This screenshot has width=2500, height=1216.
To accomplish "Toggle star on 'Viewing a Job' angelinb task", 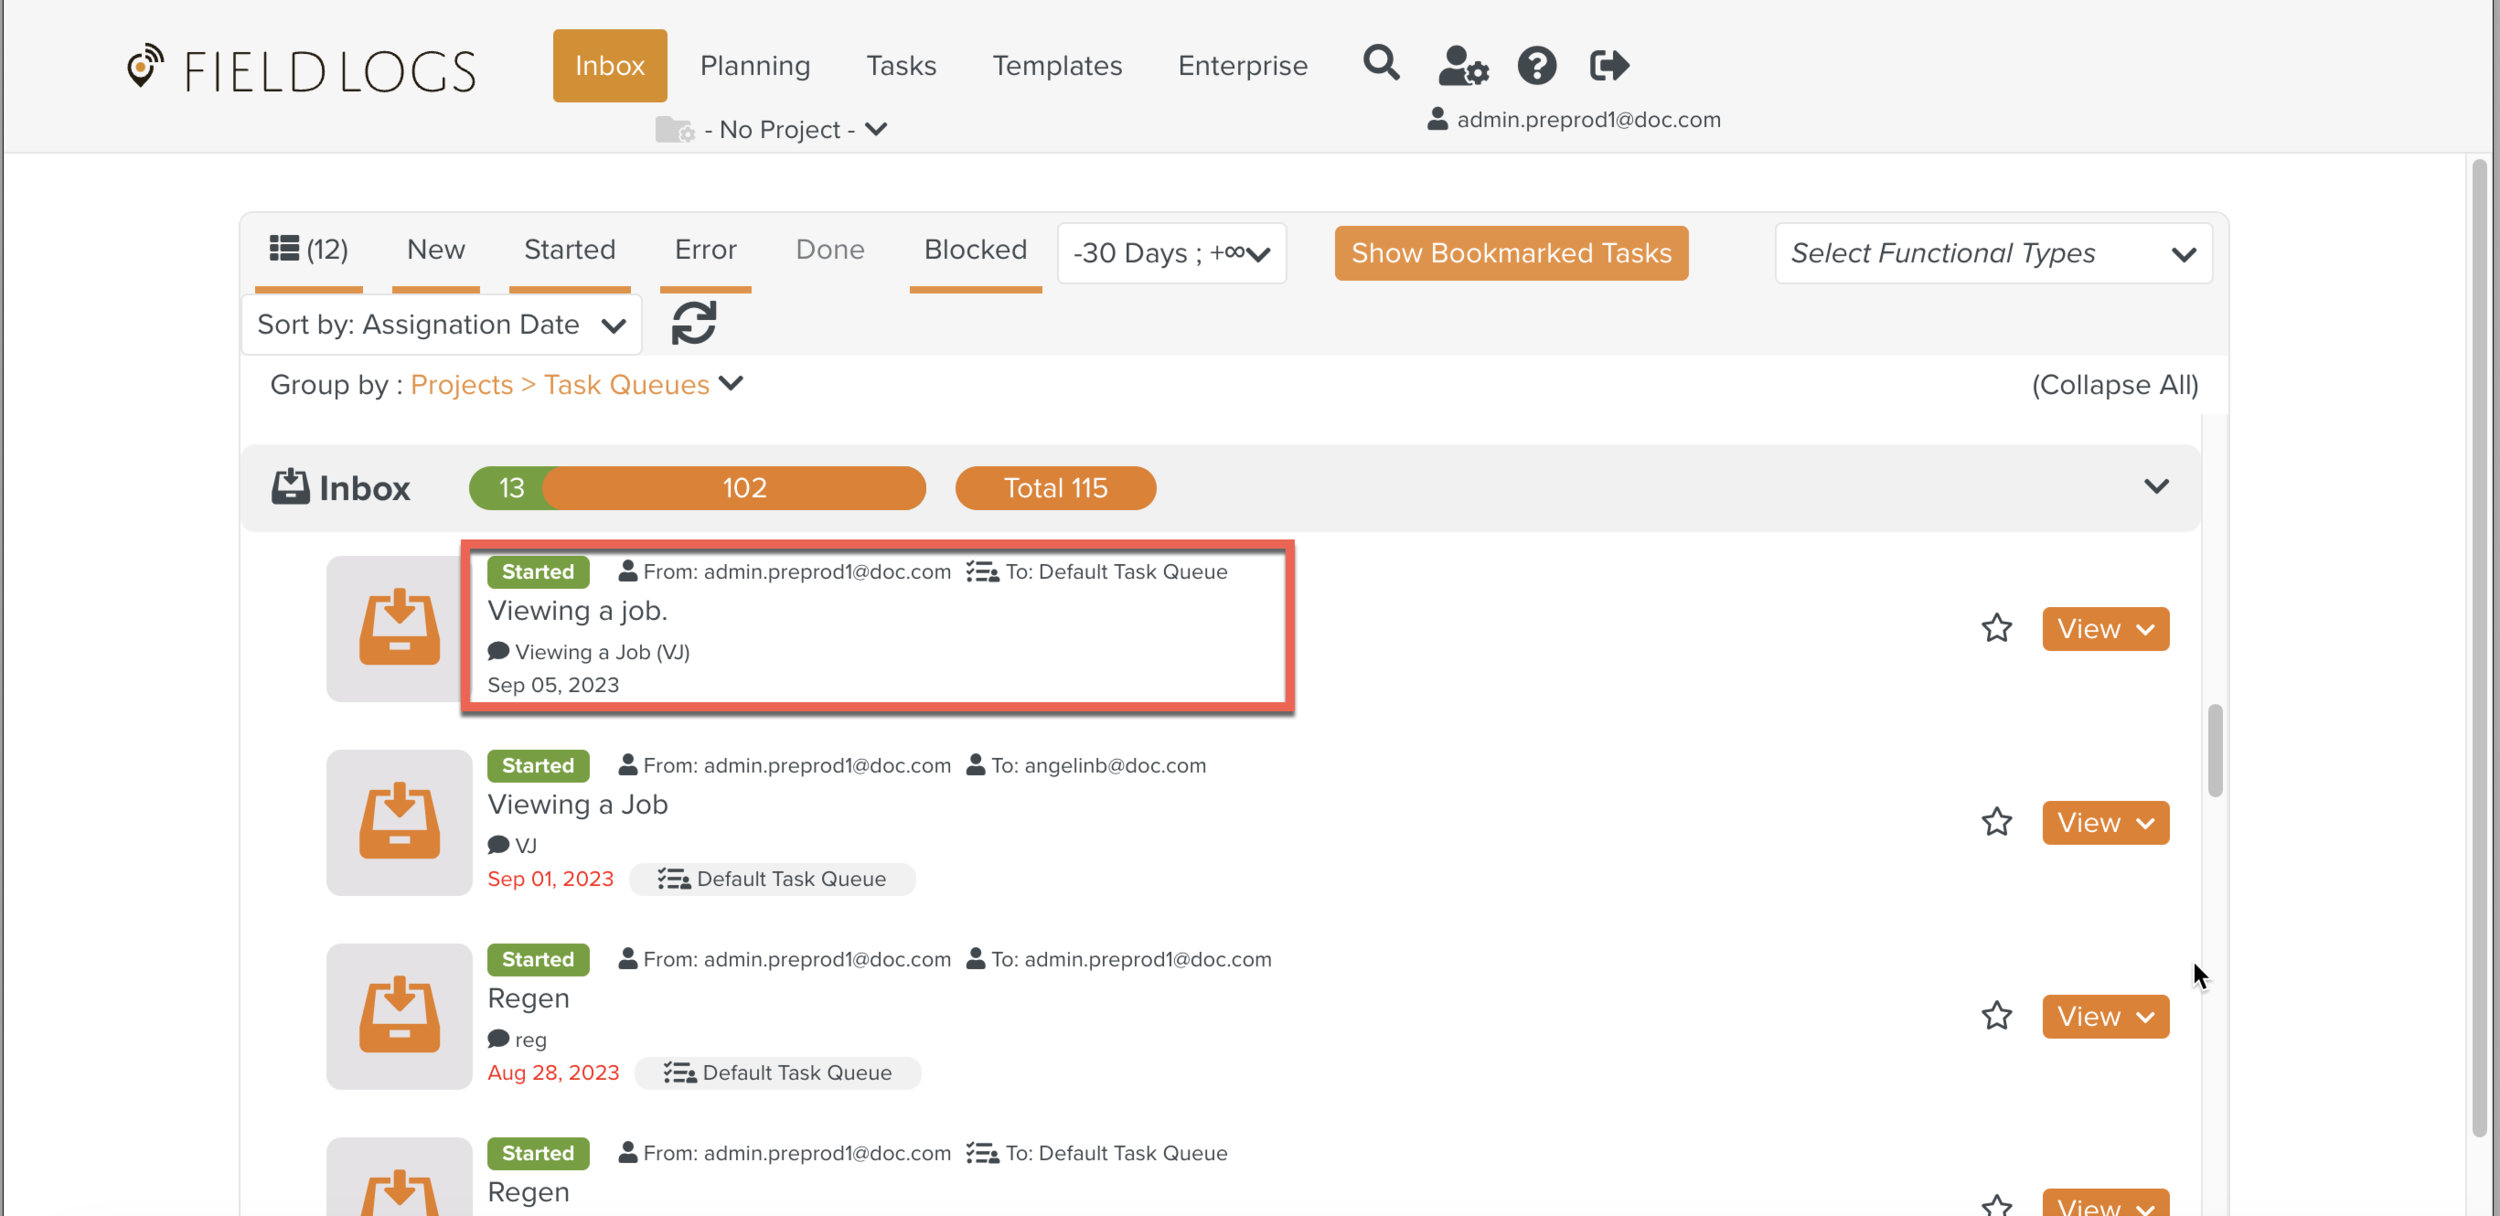I will [1996, 822].
